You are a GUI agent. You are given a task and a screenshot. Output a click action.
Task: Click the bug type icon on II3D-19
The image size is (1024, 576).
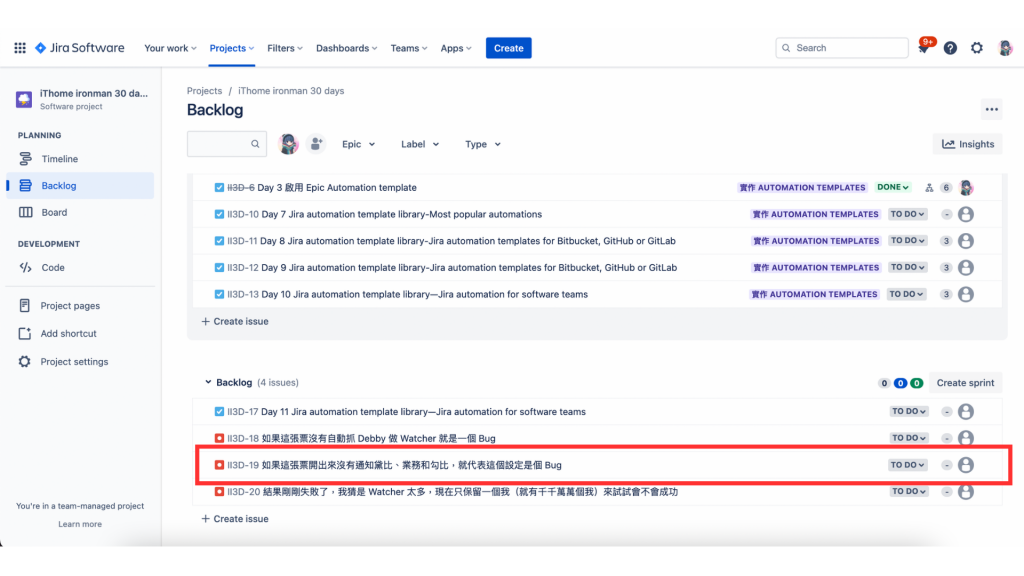(219, 465)
